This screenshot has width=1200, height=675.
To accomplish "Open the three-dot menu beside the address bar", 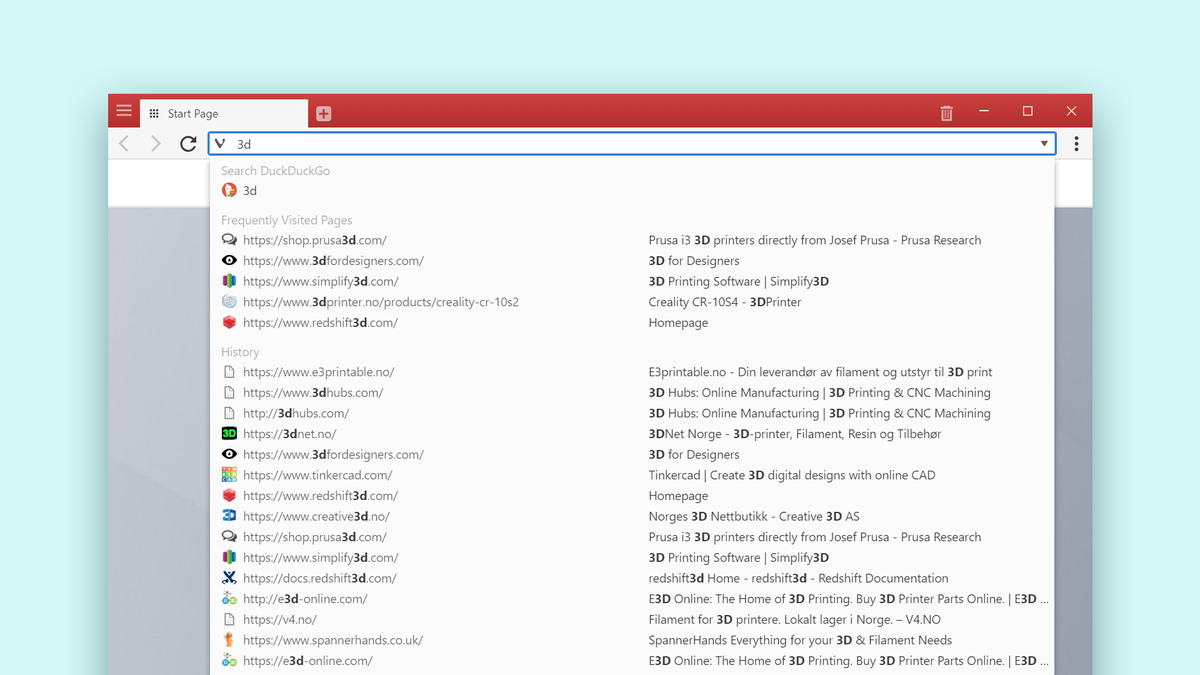I will click(x=1075, y=143).
